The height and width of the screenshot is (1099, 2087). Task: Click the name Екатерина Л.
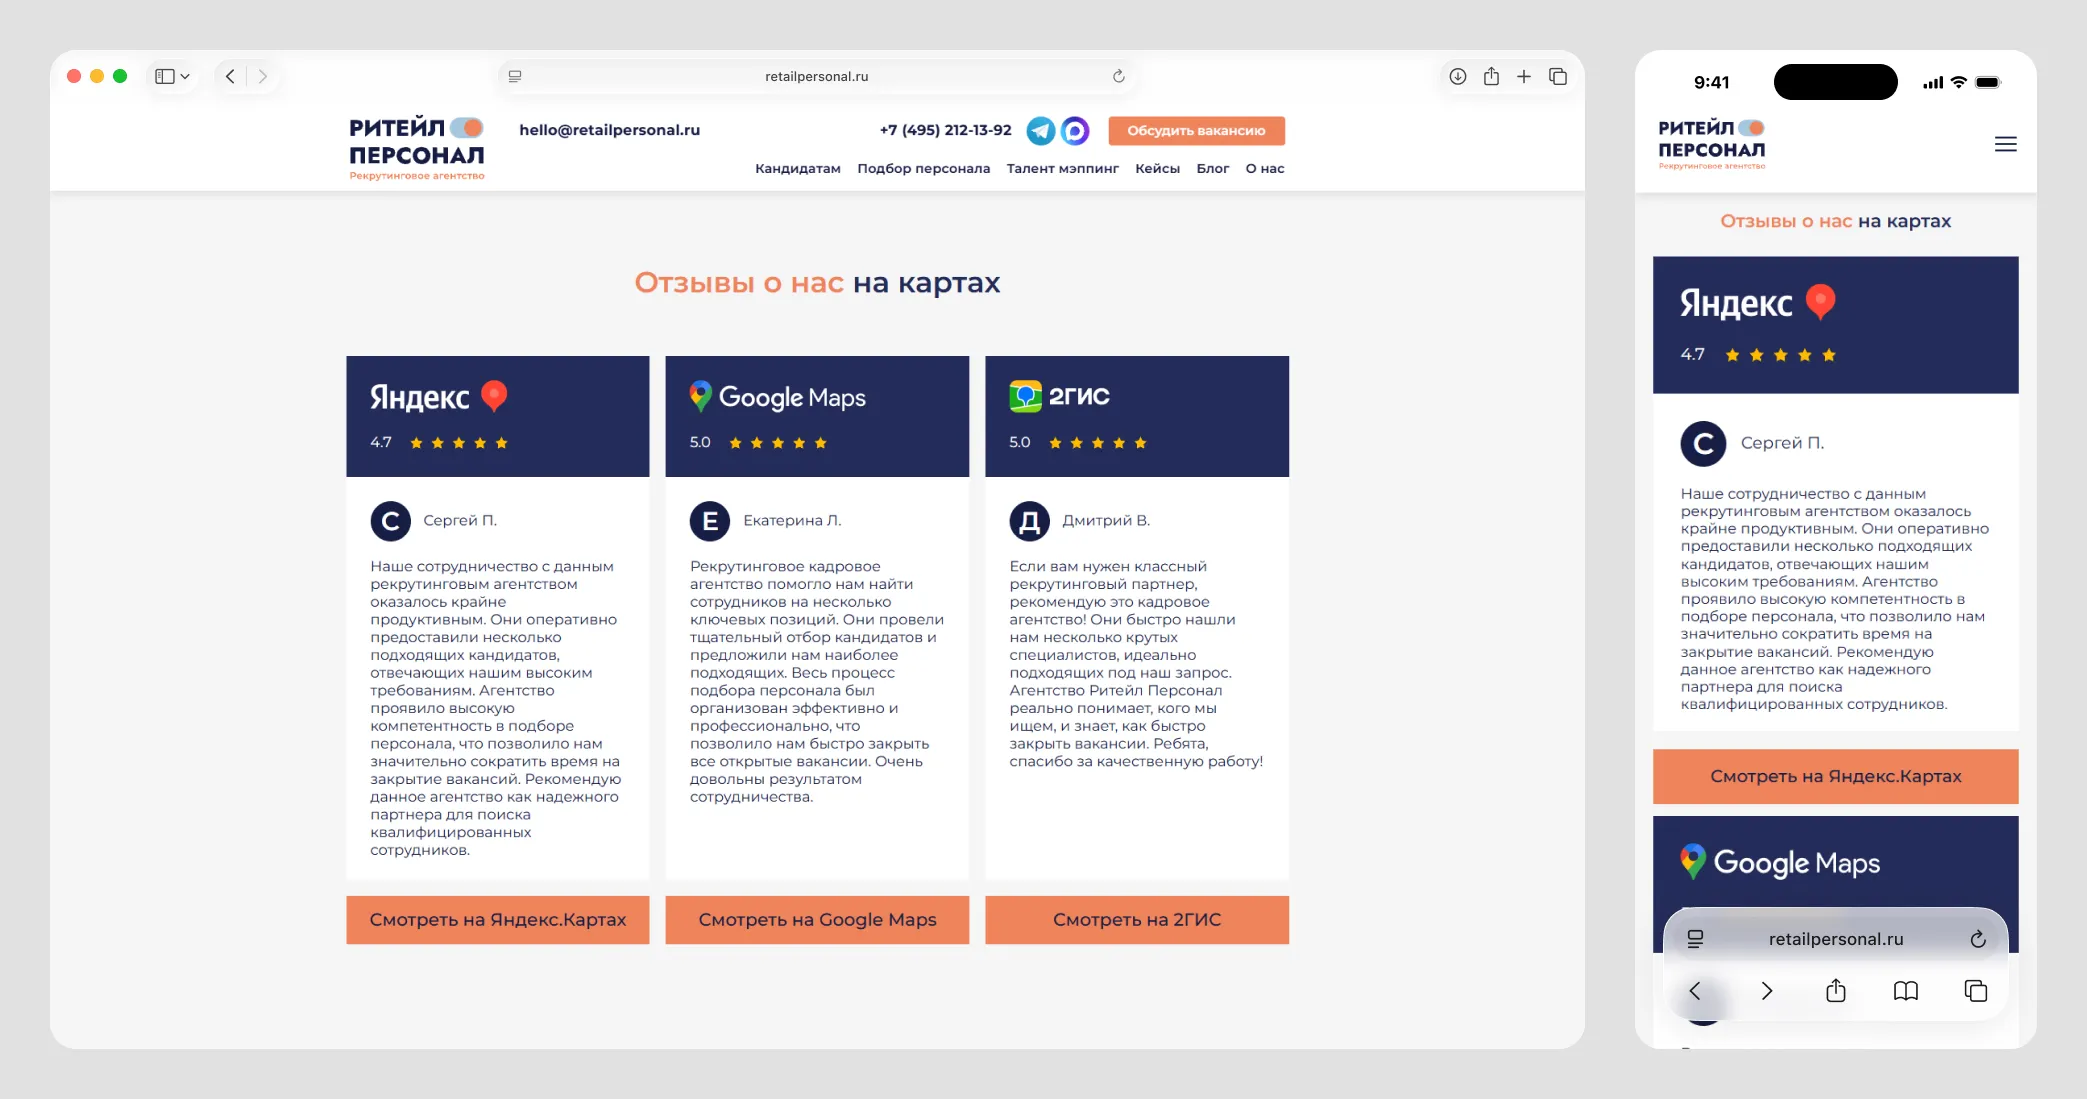click(792, 520)
